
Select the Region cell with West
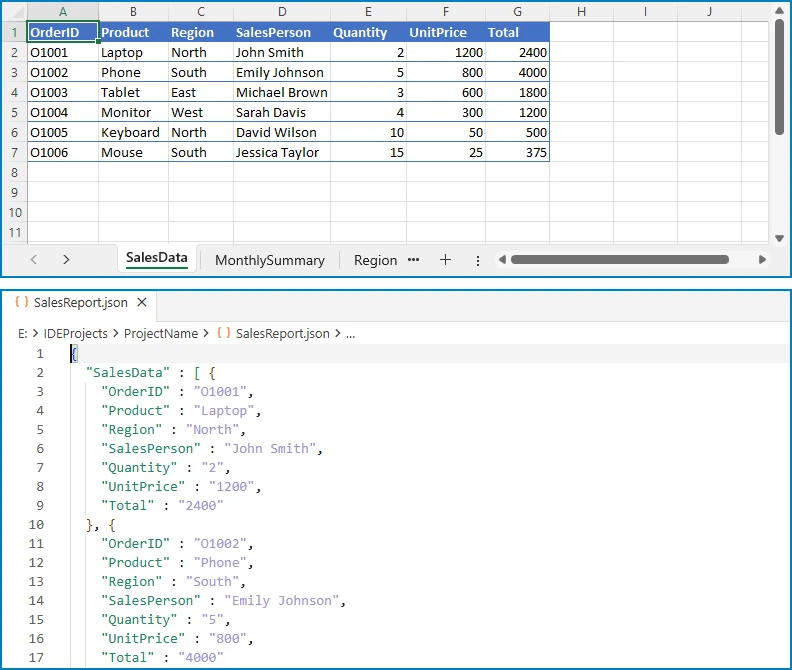click(201, 112)
